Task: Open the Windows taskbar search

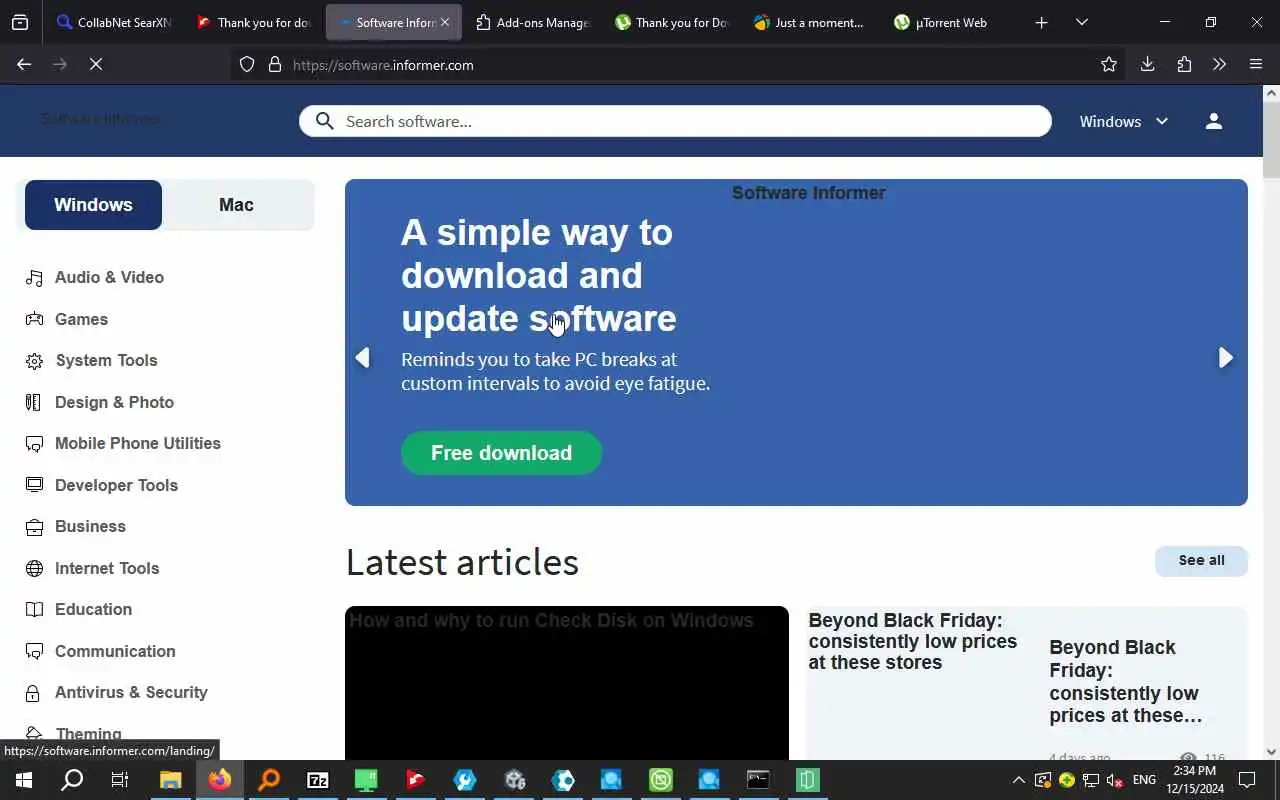Action: click(x=72, y=780)
